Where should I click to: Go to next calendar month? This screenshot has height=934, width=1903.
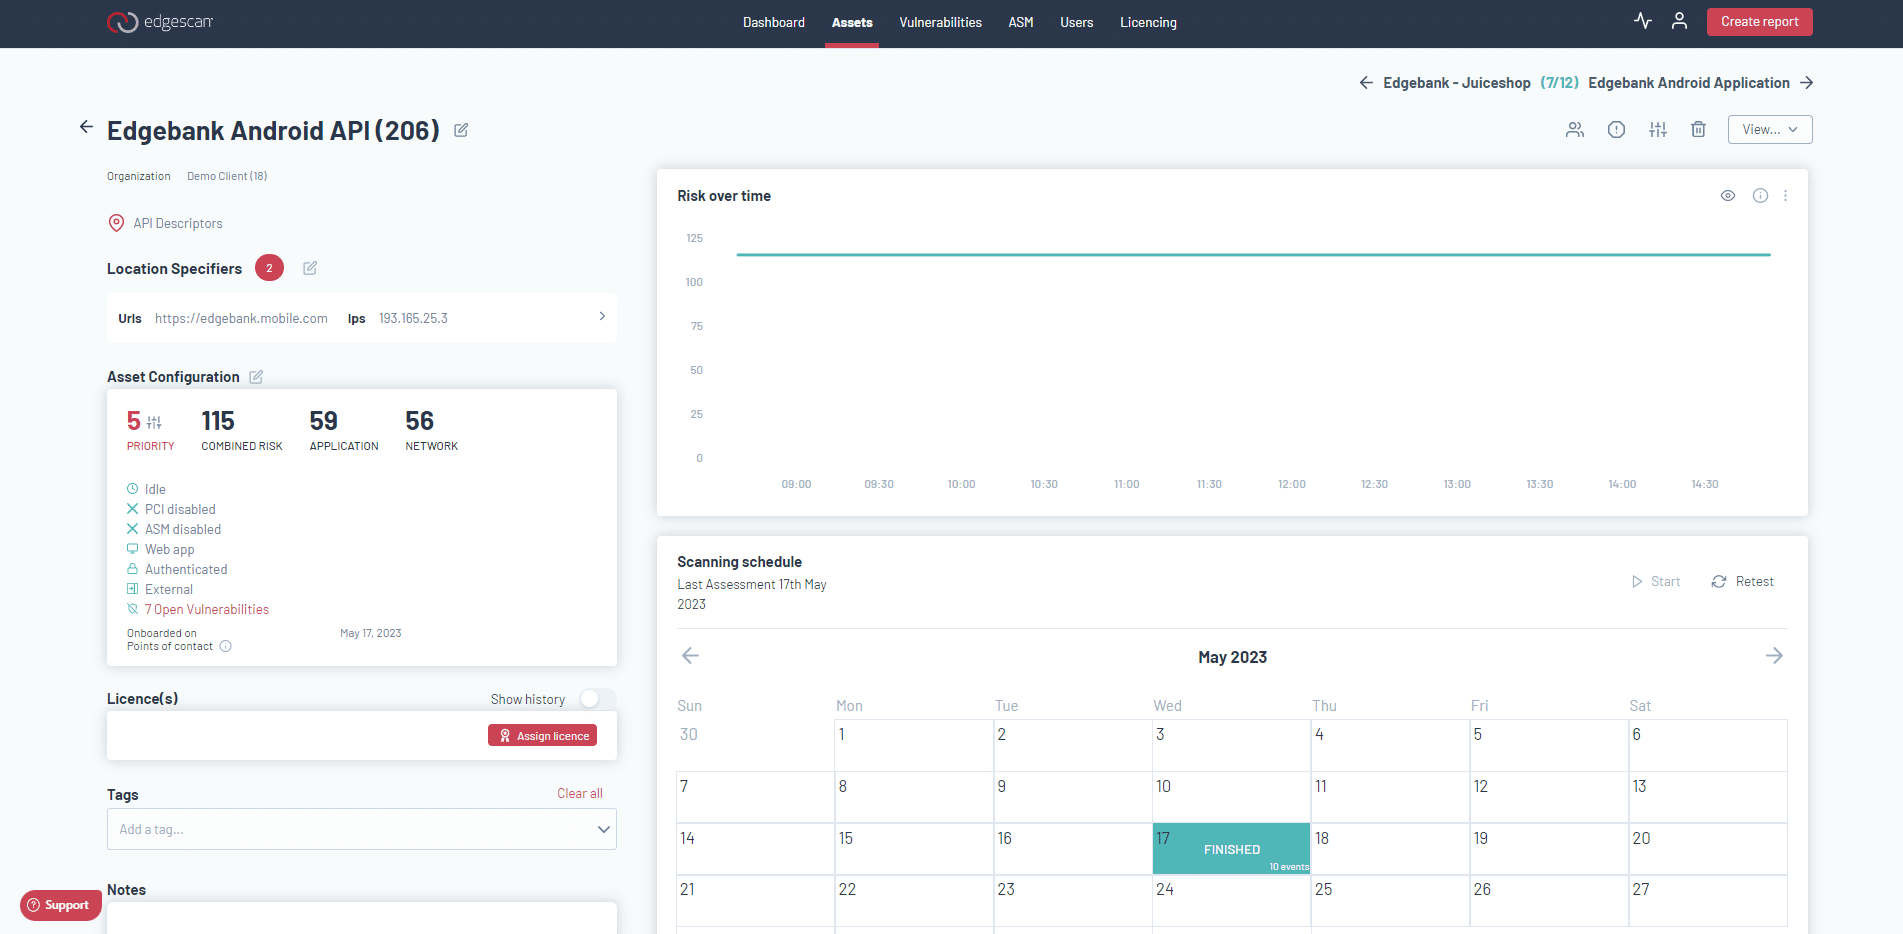[x=1774, y=656]
